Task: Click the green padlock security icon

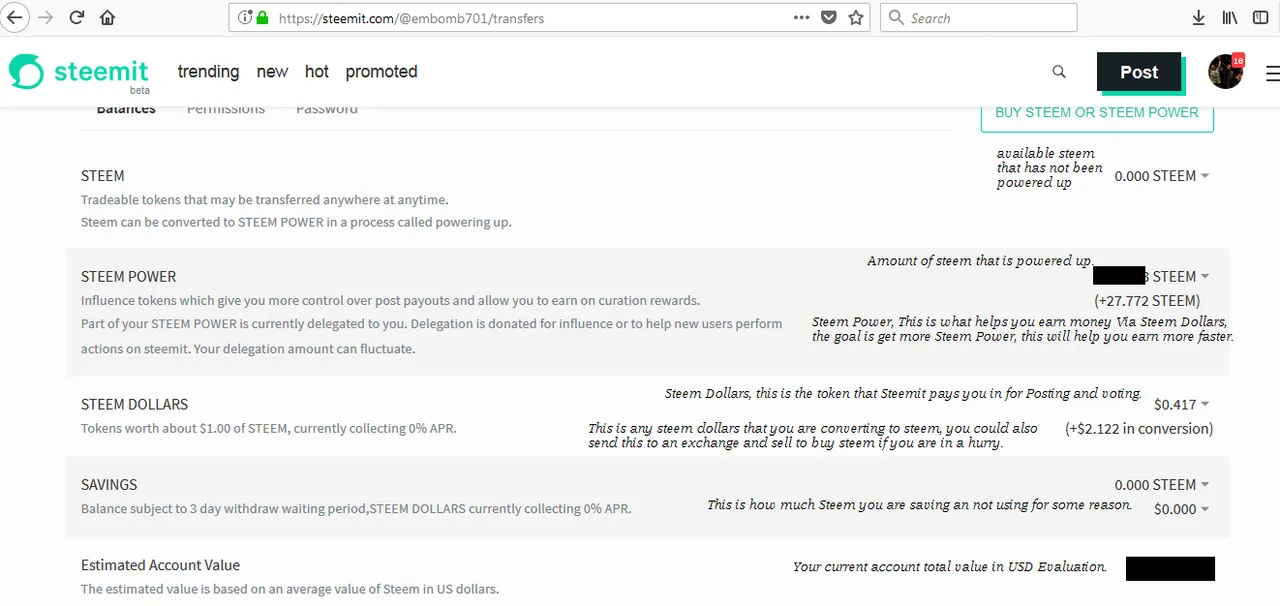Action: click(262, 17)
